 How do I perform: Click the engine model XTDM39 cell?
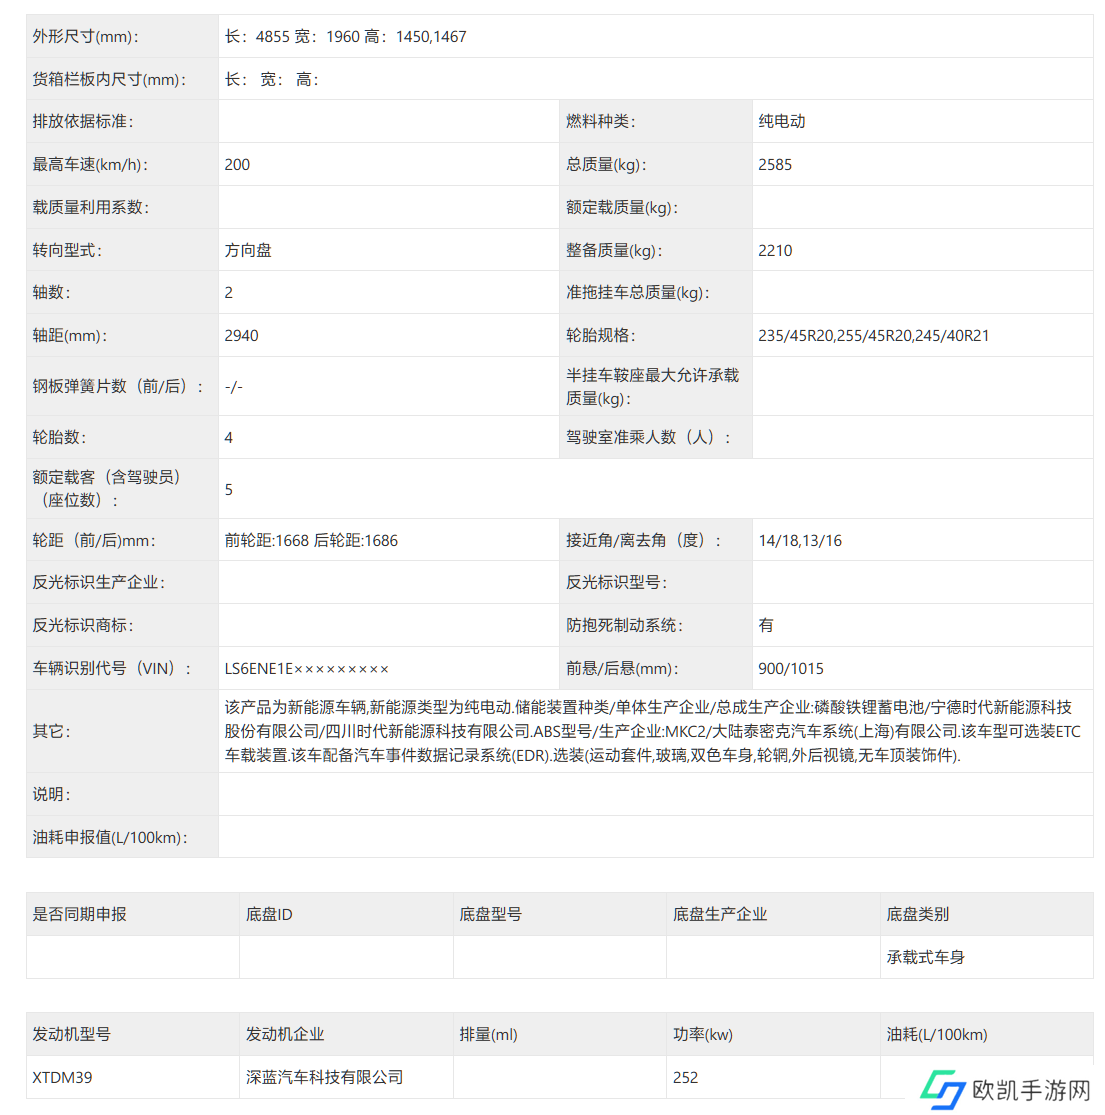pyautogui.click(x=62, y=1077)
